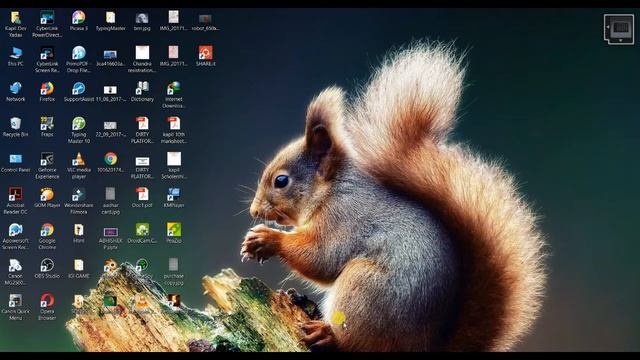This screenshot has width=640, height=360.
Task: Select the Doc1.pdf file
Action: (142, 198)
